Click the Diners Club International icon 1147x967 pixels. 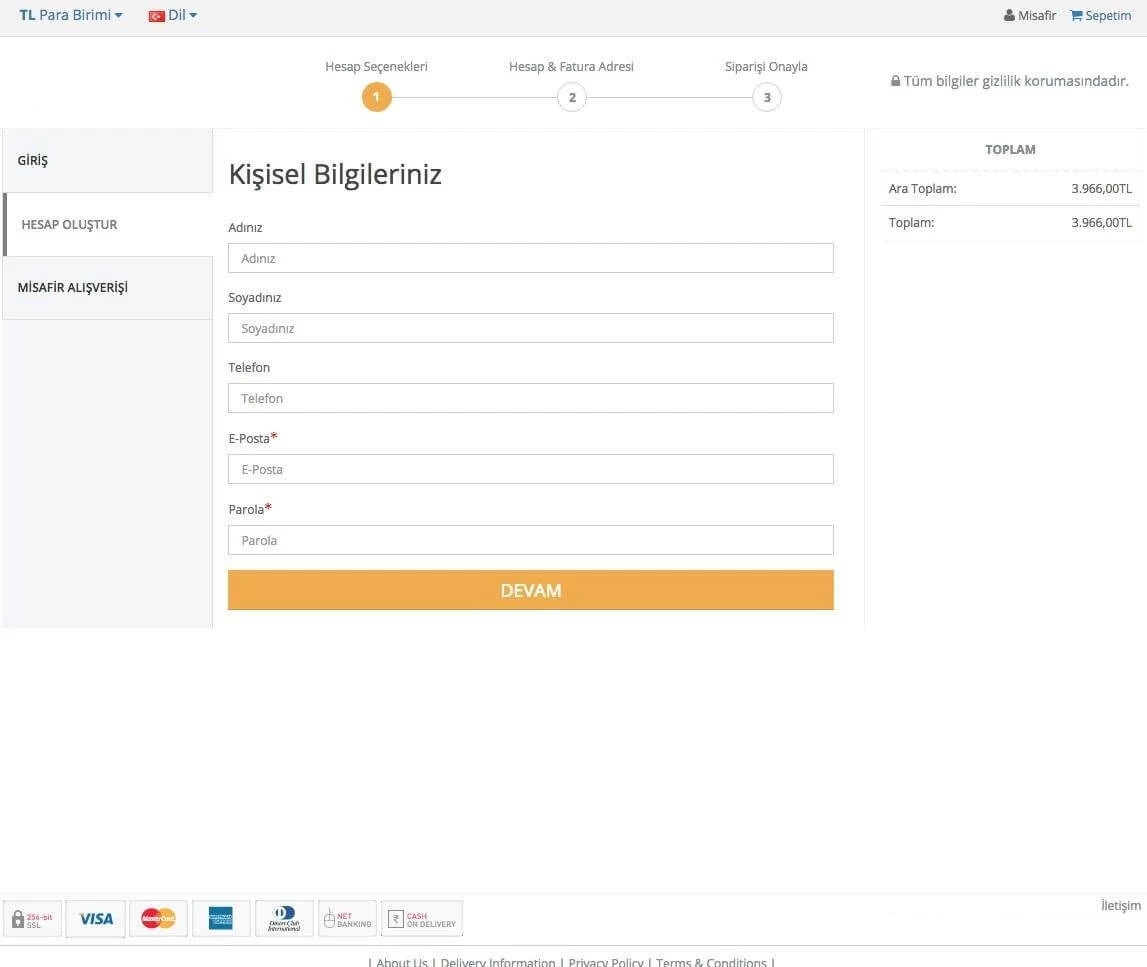283,918
